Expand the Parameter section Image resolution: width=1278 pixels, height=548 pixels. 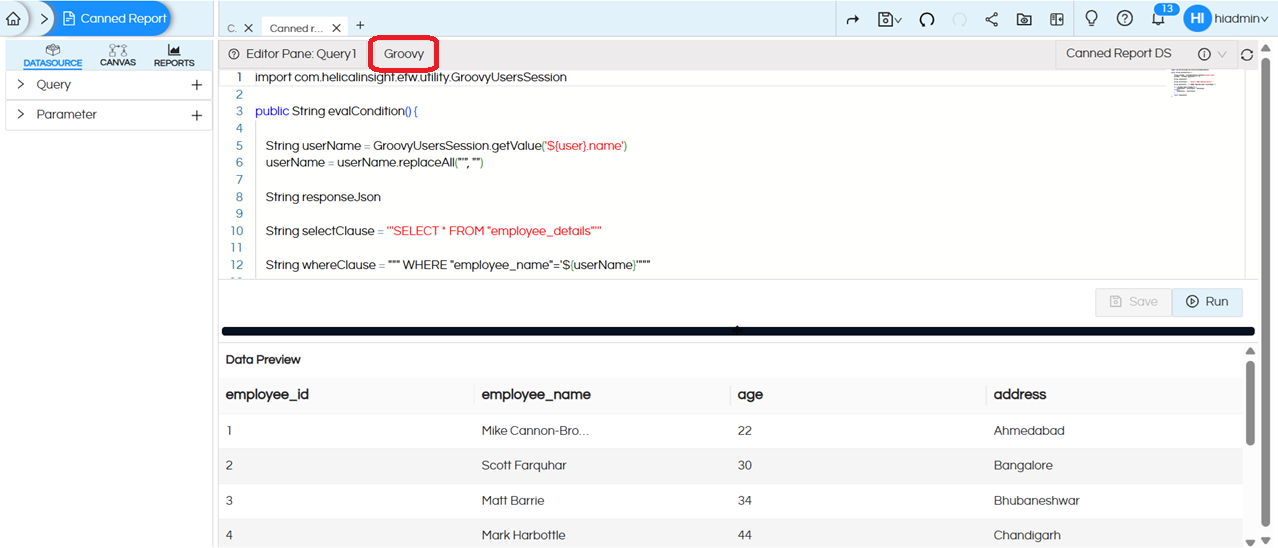click(21, 115)
